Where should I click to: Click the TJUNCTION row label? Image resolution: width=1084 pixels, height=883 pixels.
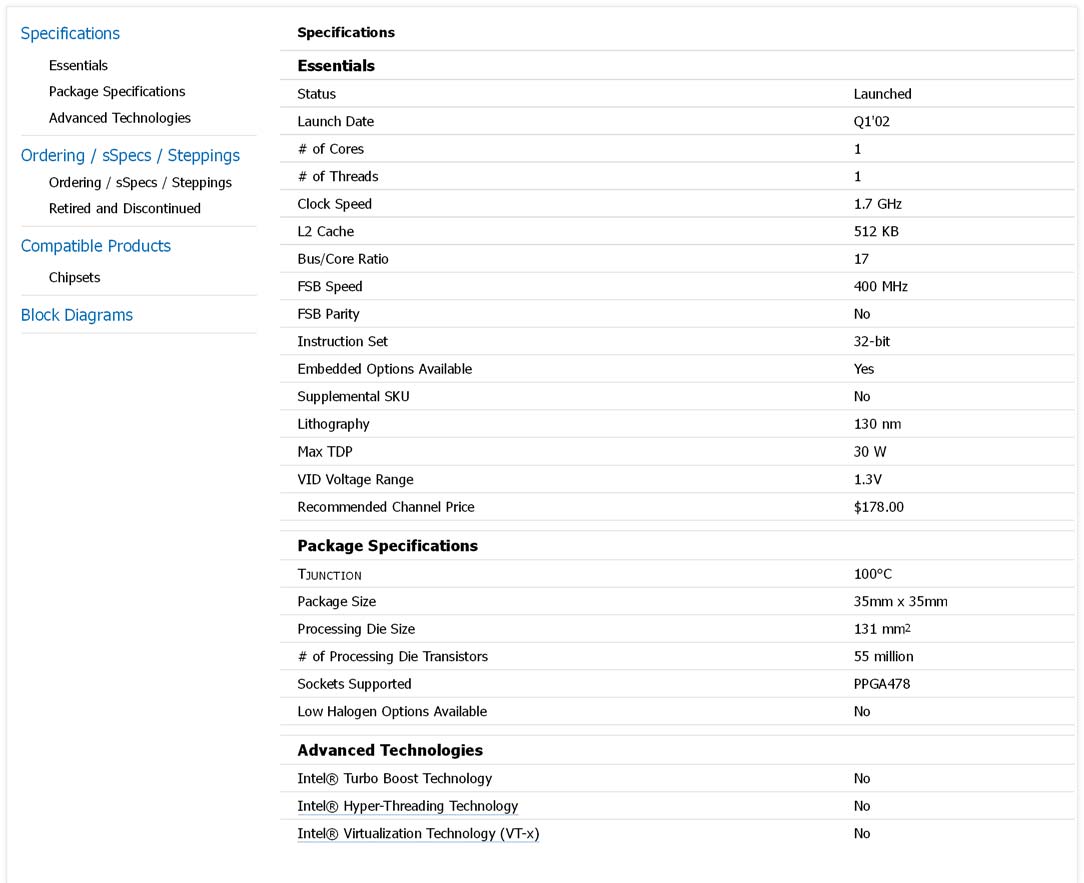[329, 574]
